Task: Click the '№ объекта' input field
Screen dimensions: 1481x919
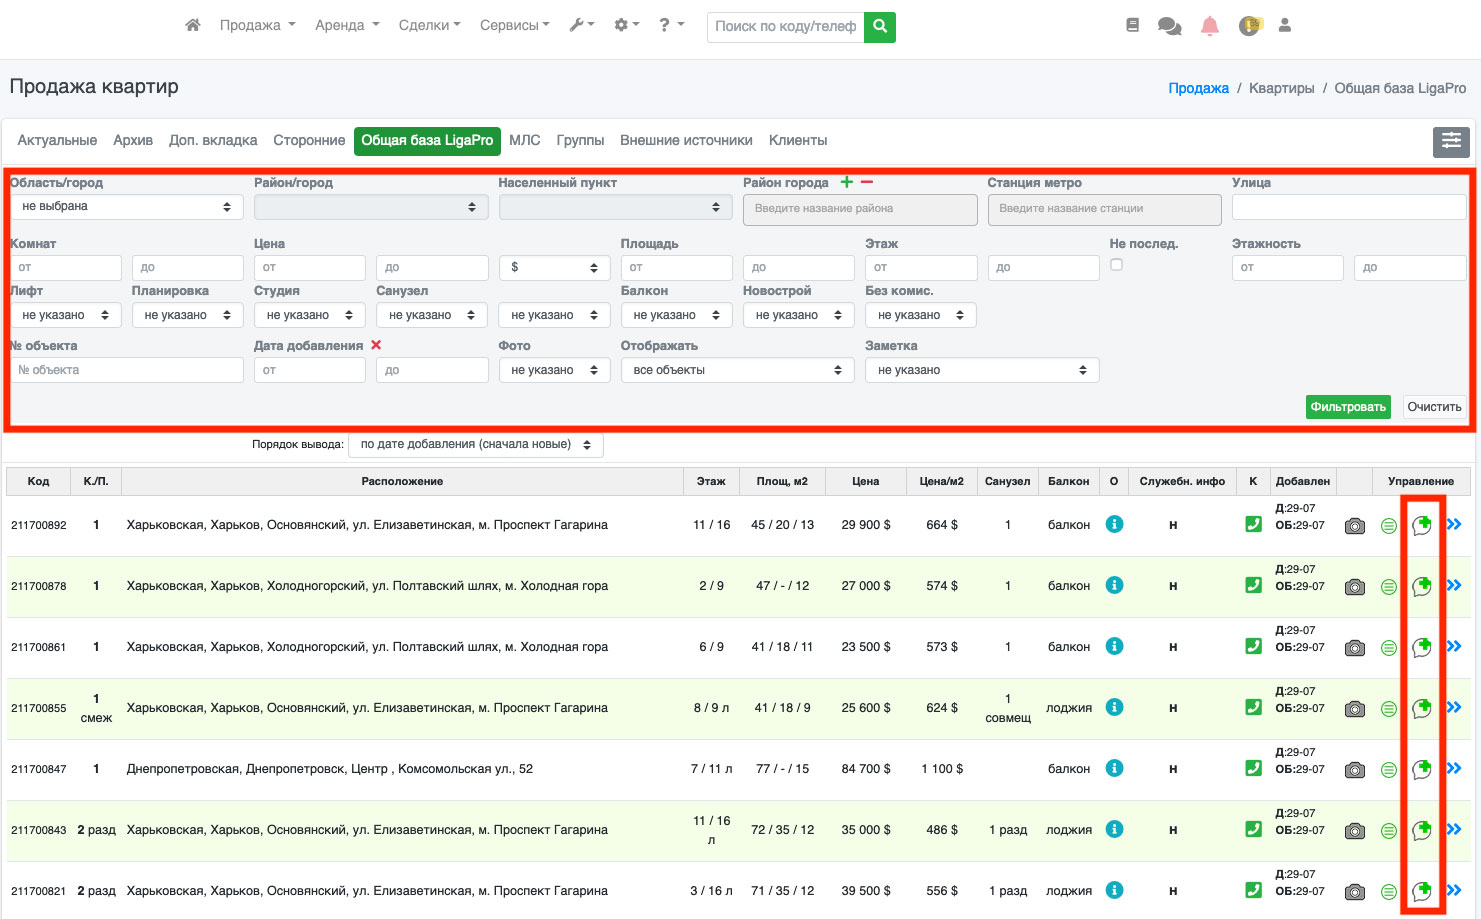Action: (126, 370)
